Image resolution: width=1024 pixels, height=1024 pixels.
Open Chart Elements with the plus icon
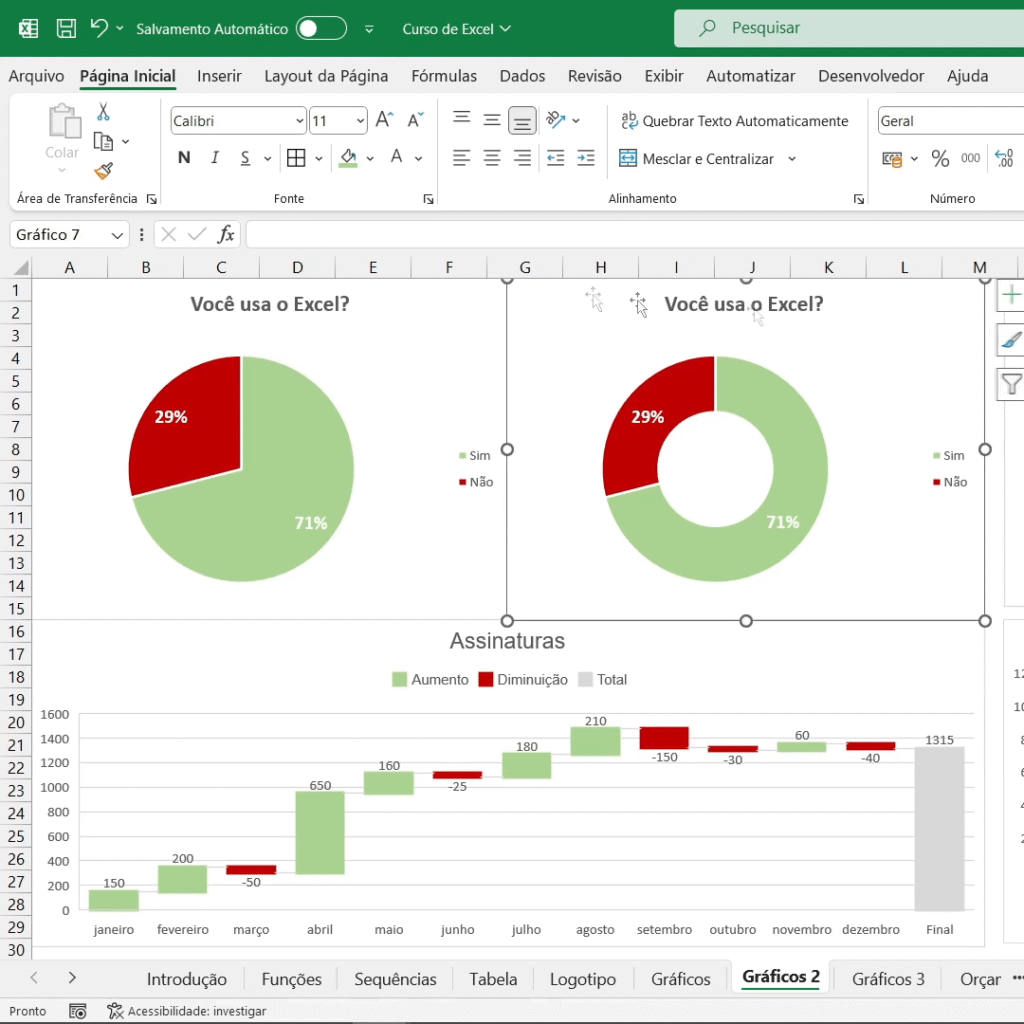tap(1011, 295)
